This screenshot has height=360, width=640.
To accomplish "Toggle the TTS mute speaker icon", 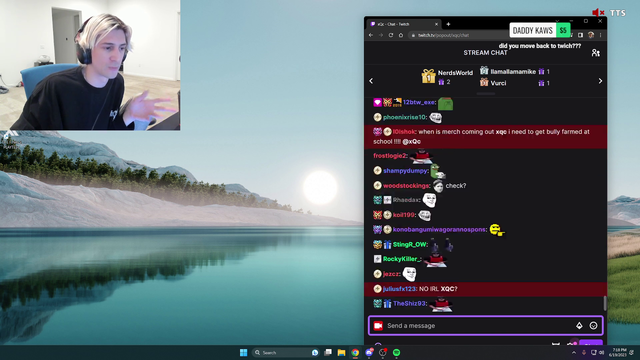I will (598, 13).
